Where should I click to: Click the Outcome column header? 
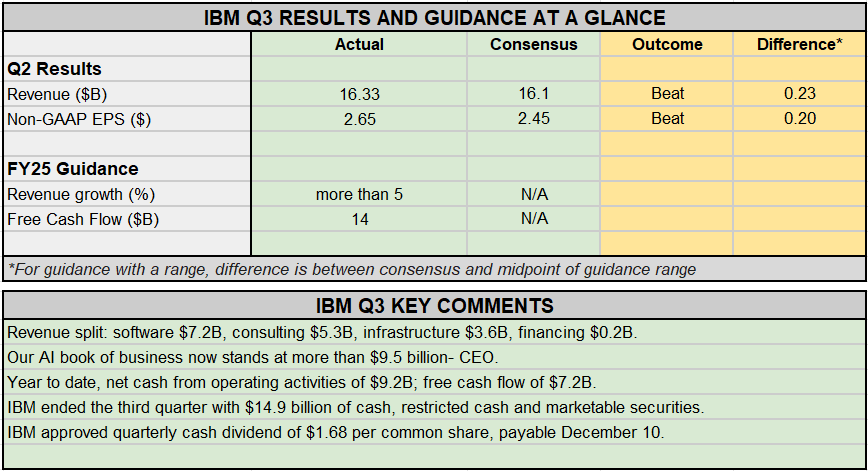(x=667, y=44)
